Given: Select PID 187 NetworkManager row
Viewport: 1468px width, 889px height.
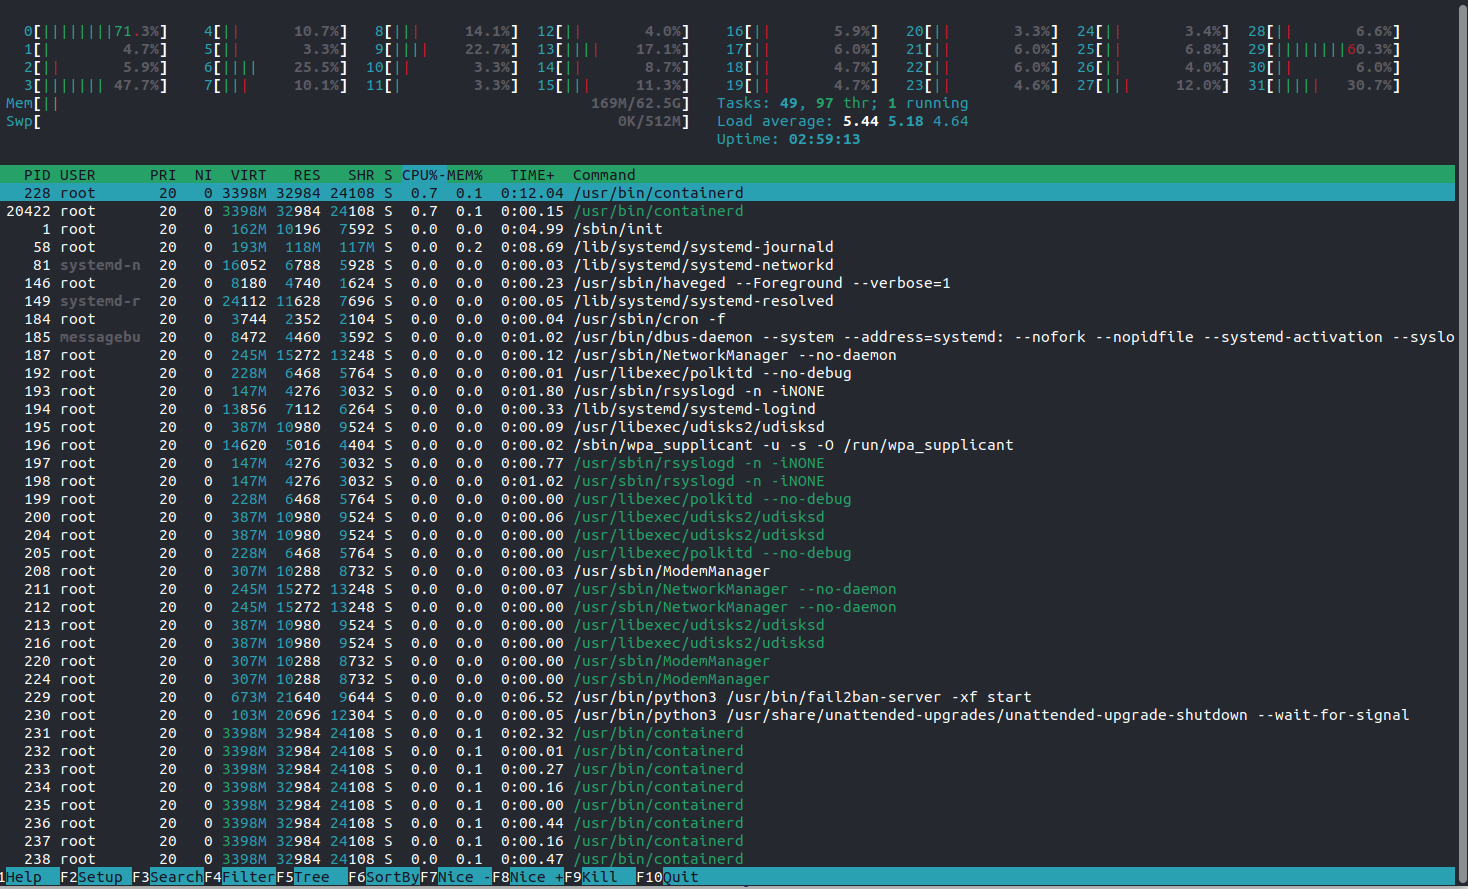Looking at the screenshot, I should (x=727, y=355).
